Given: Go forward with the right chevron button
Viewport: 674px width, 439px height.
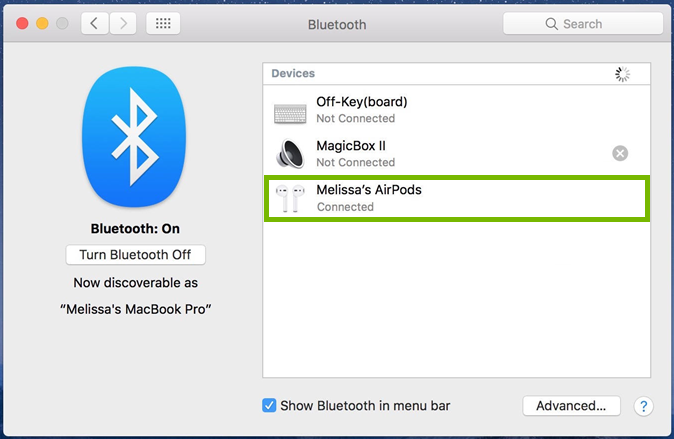Looking at the screenshot, I should point(123,23).
